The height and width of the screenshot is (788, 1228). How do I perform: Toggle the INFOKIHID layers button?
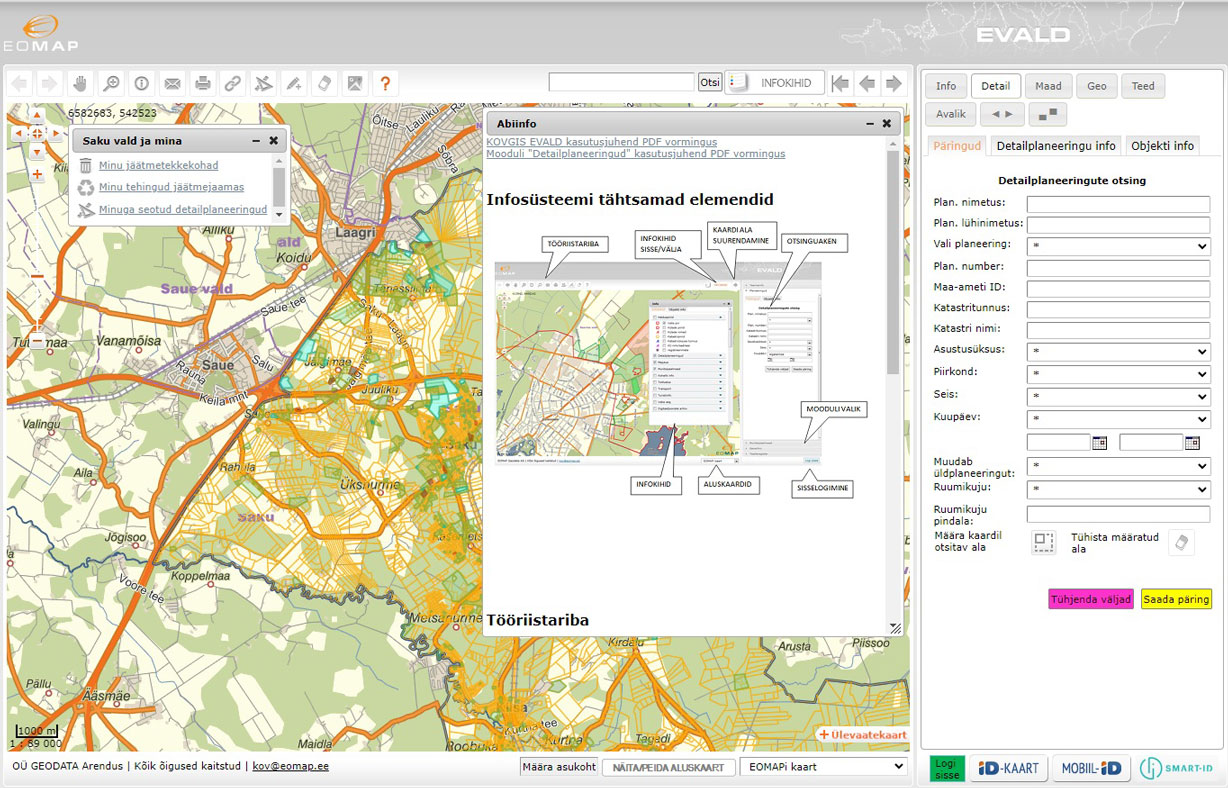(x=775, y=83)
